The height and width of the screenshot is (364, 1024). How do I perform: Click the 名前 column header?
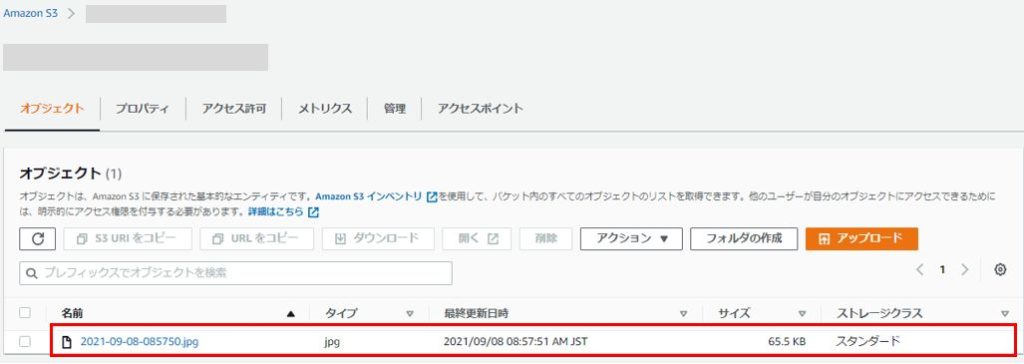pyautogui.click(x=72, y=314)
